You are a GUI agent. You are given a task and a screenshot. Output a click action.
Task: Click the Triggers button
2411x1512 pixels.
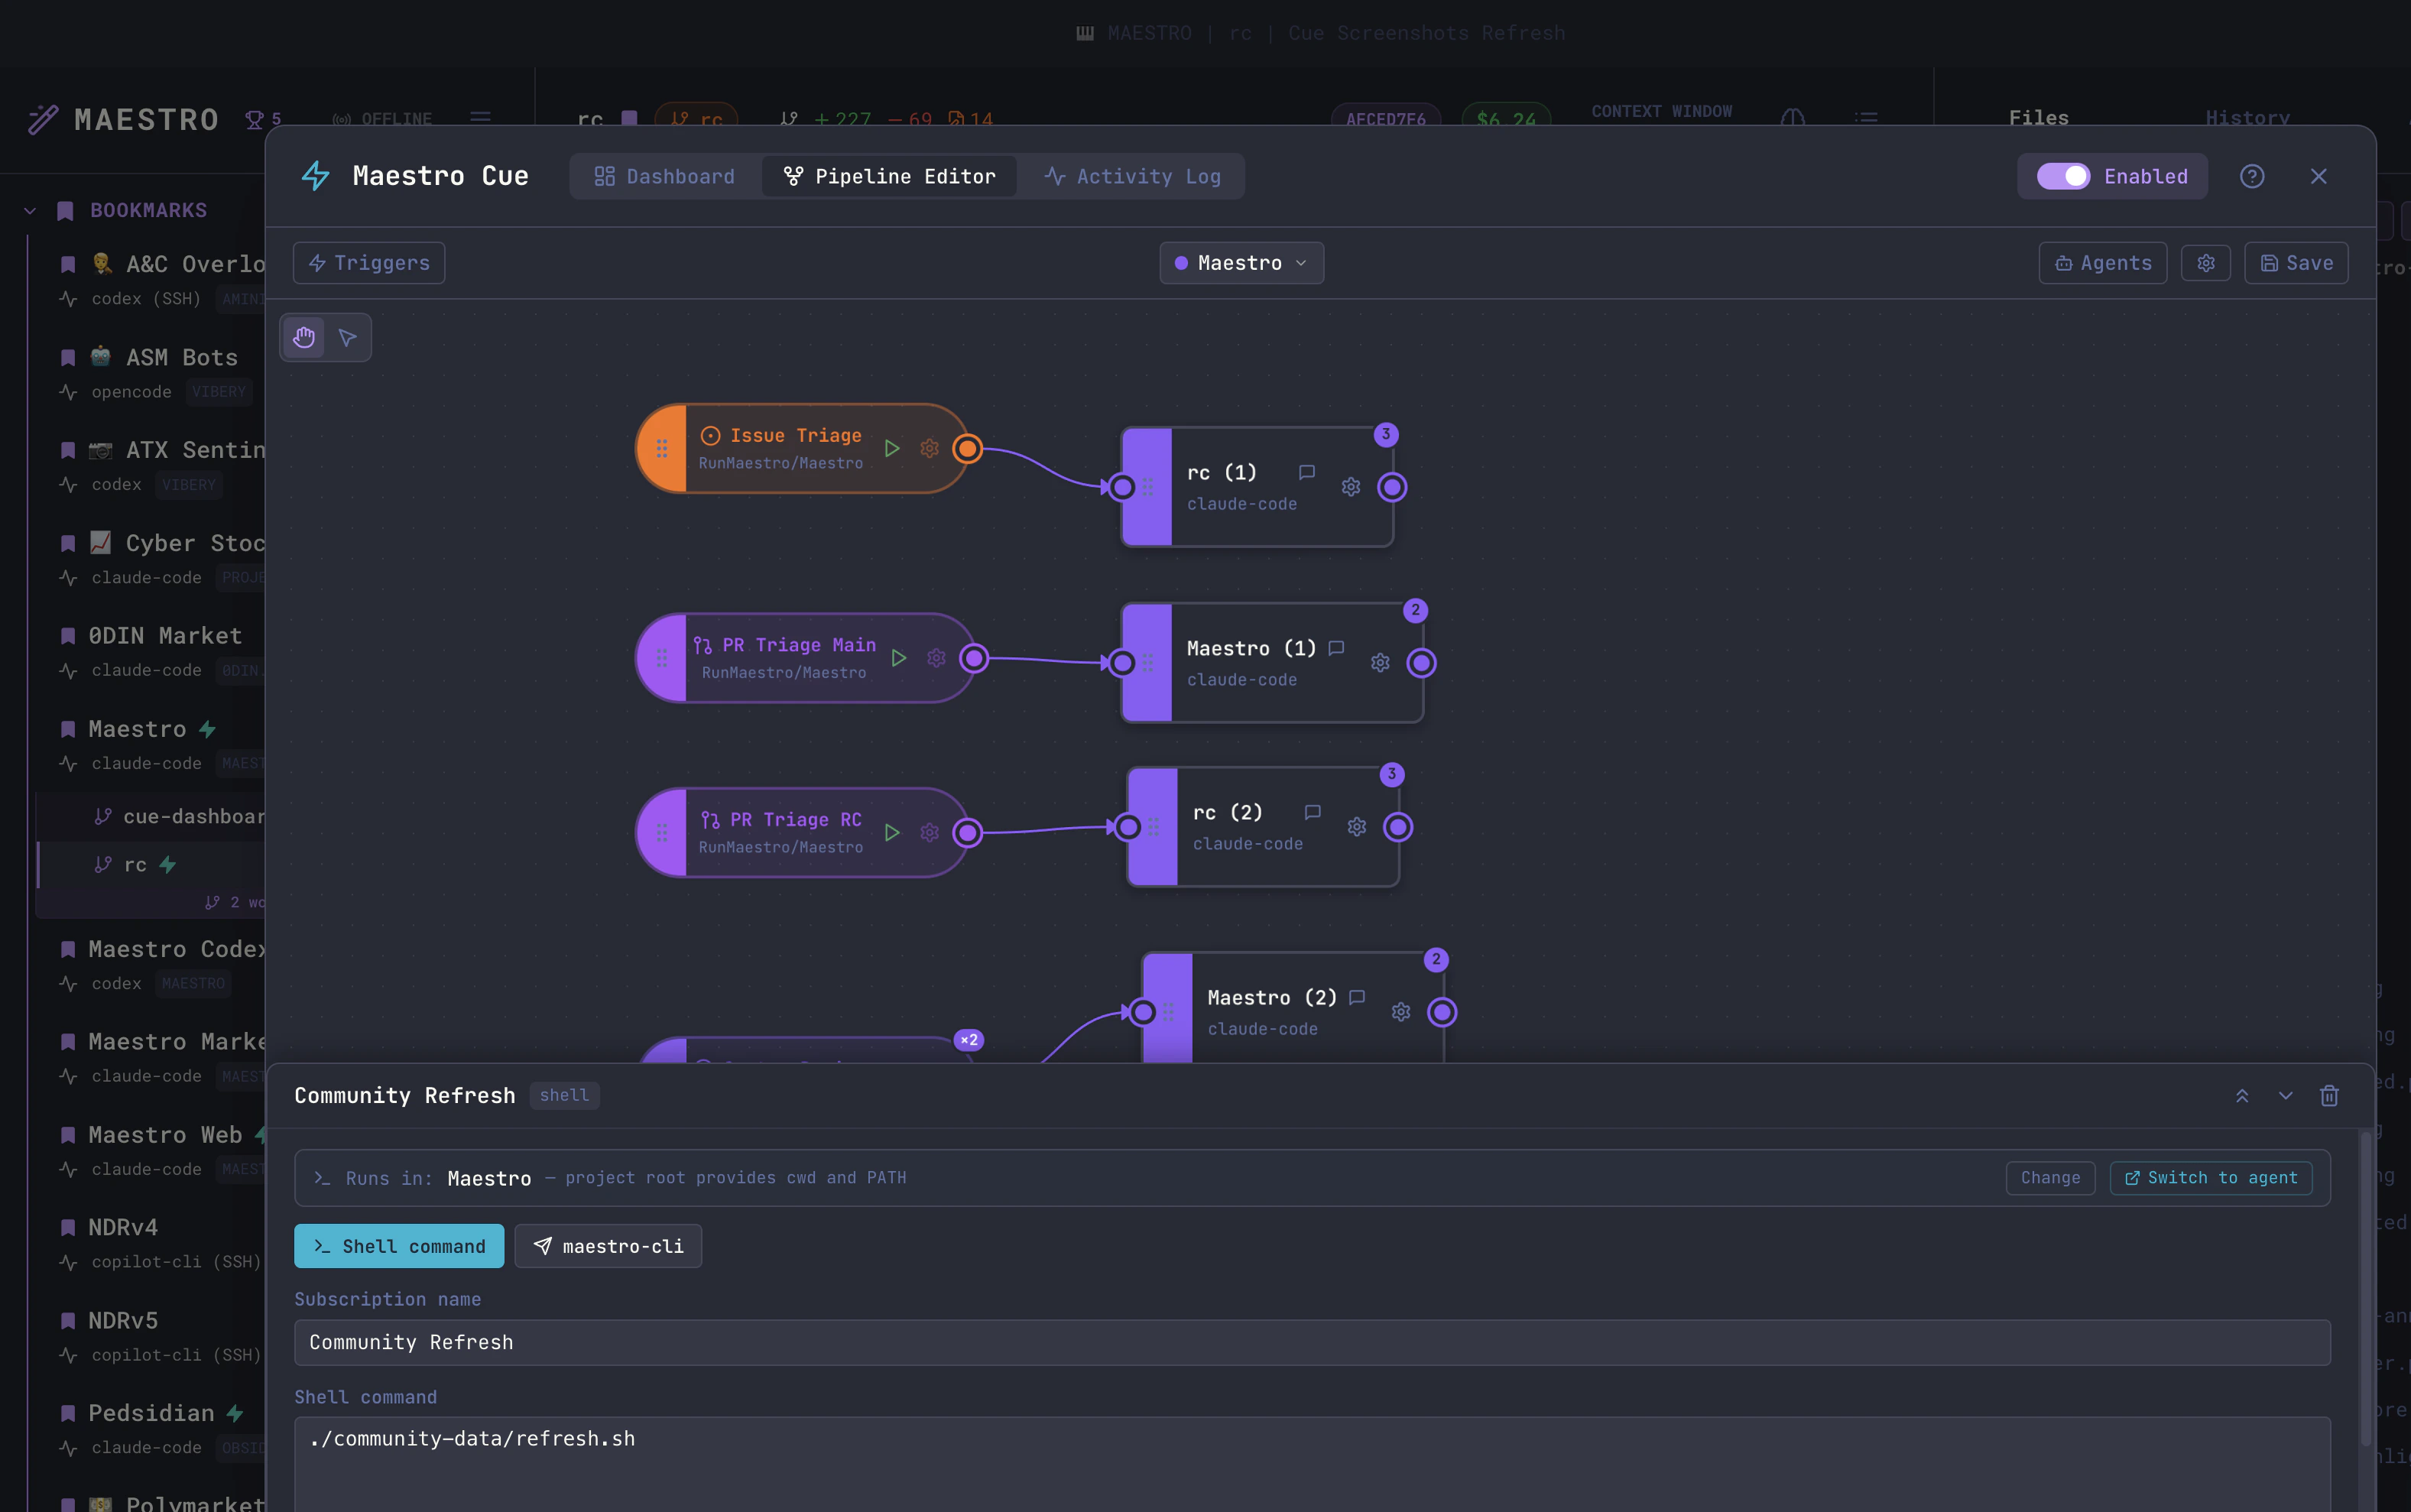369,263
